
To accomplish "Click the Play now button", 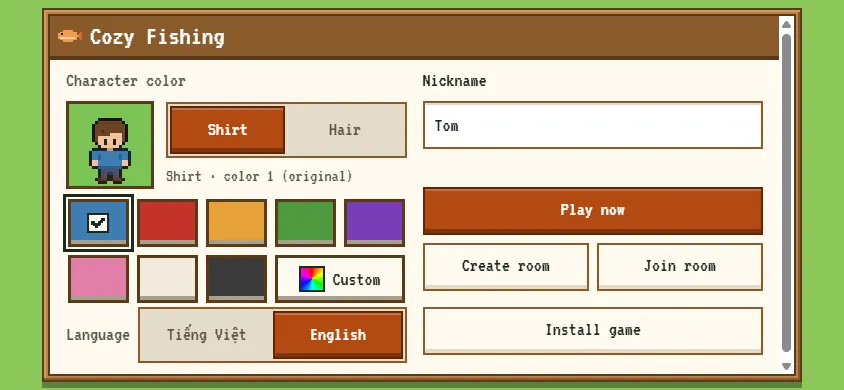I will pyautogui.click(x=593, y=210).
